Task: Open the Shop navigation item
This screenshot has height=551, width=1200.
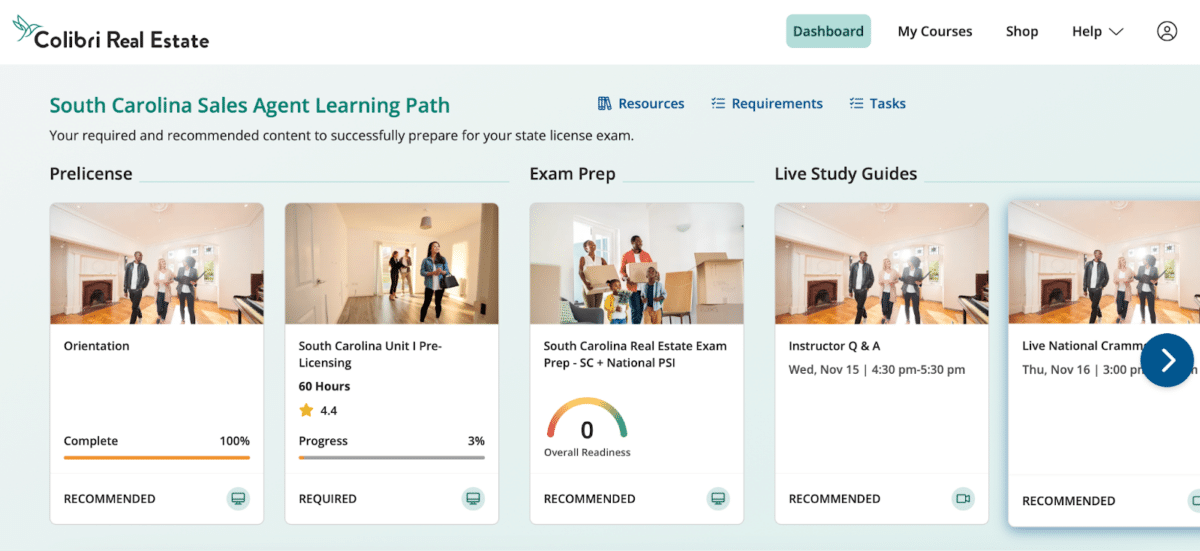Action: pos(1022,31)
